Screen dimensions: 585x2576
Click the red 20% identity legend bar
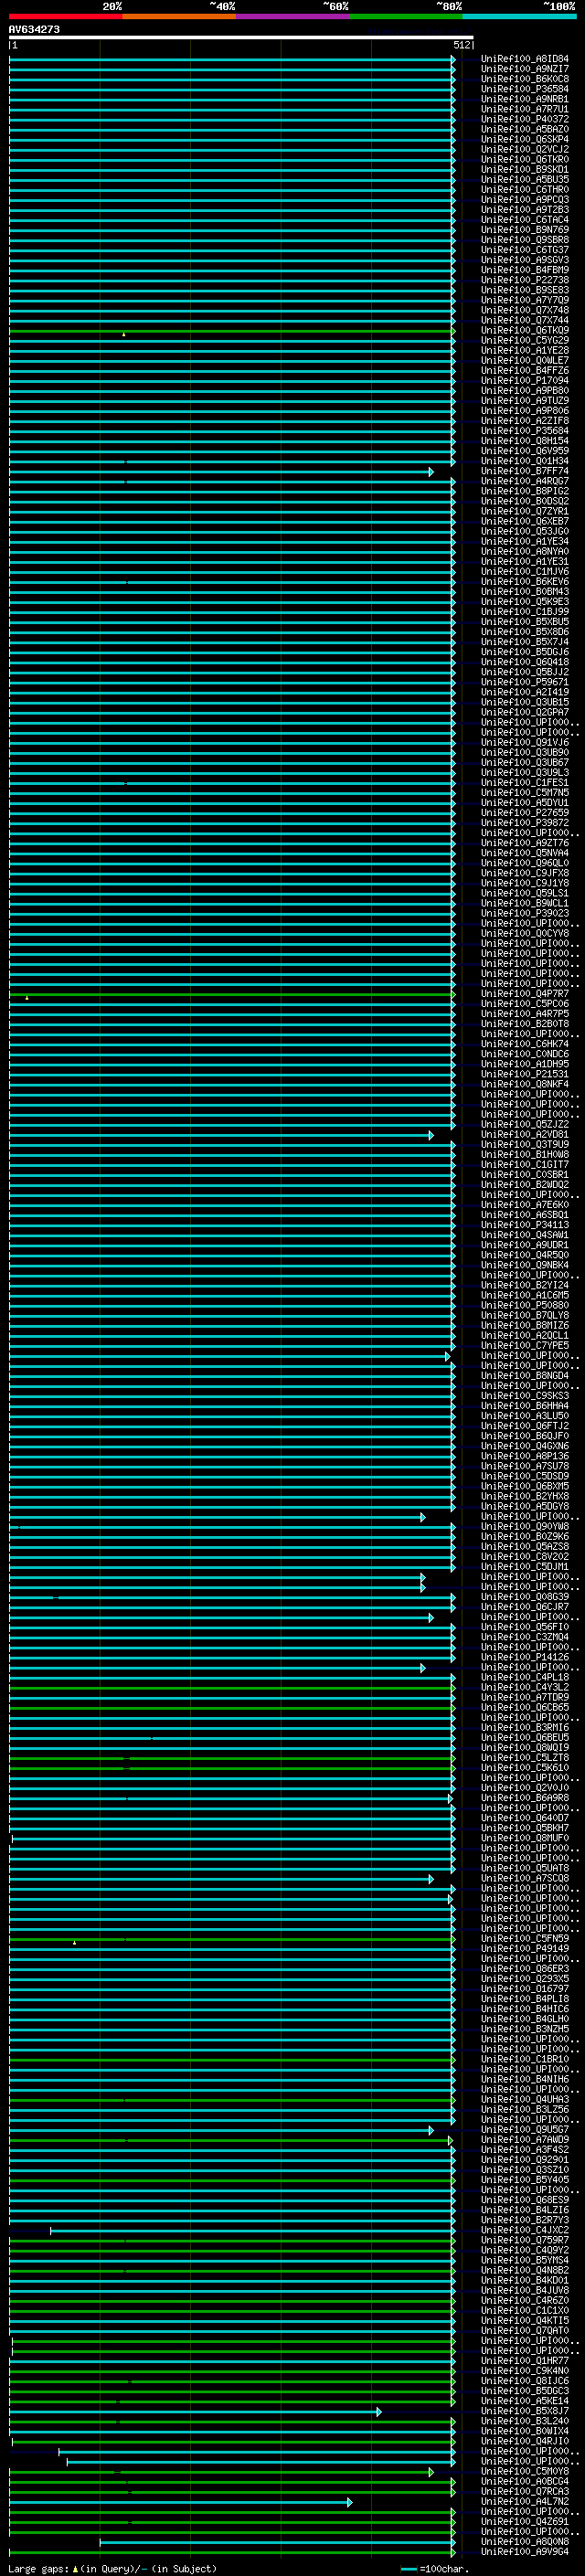coord(66,16)
